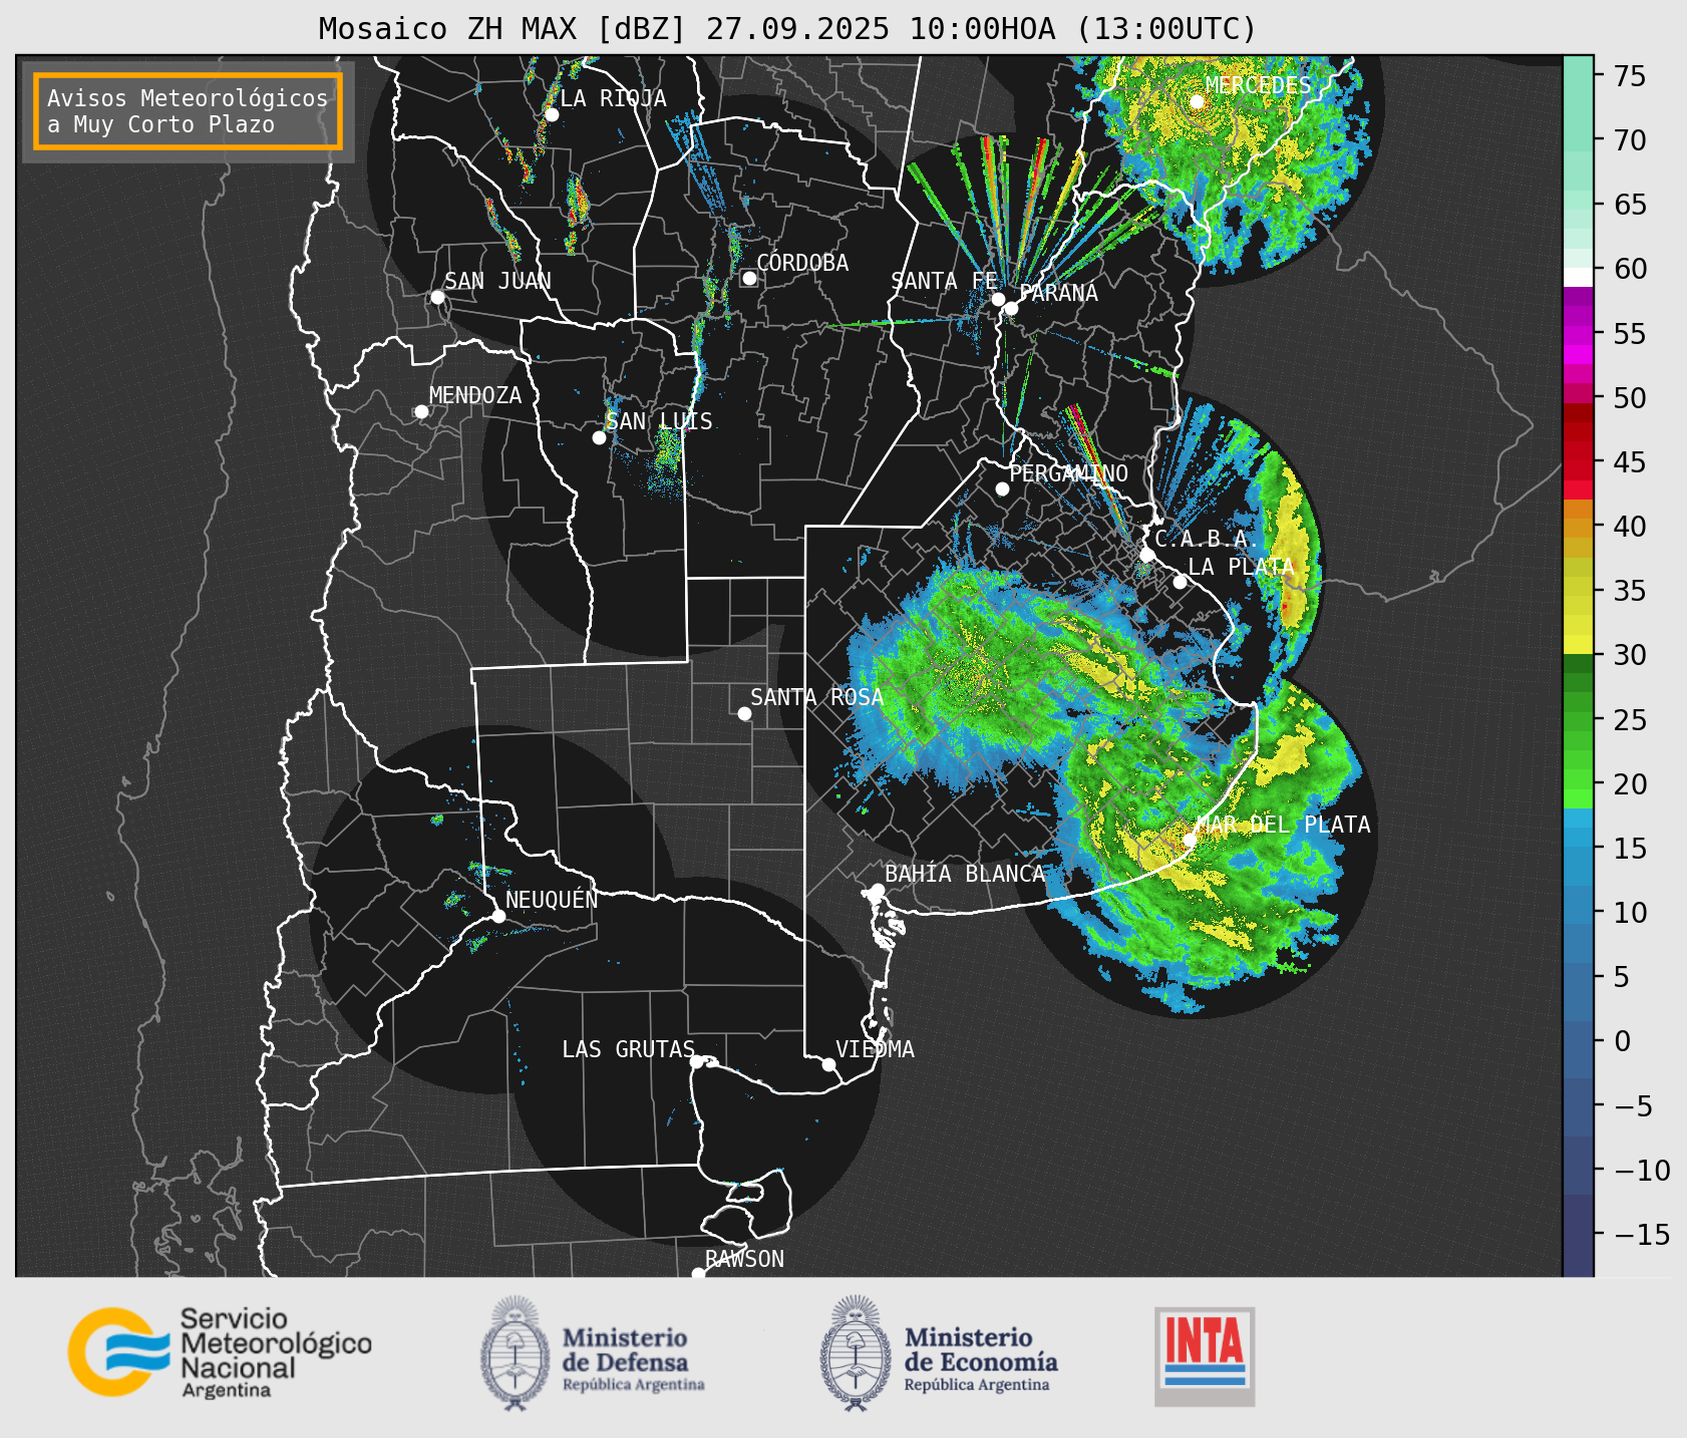Viewport: 1687px width, 1438px height.
Task: Select the LA RIOJA city marker
Action: pyautogui.click(x=551, y=115)
